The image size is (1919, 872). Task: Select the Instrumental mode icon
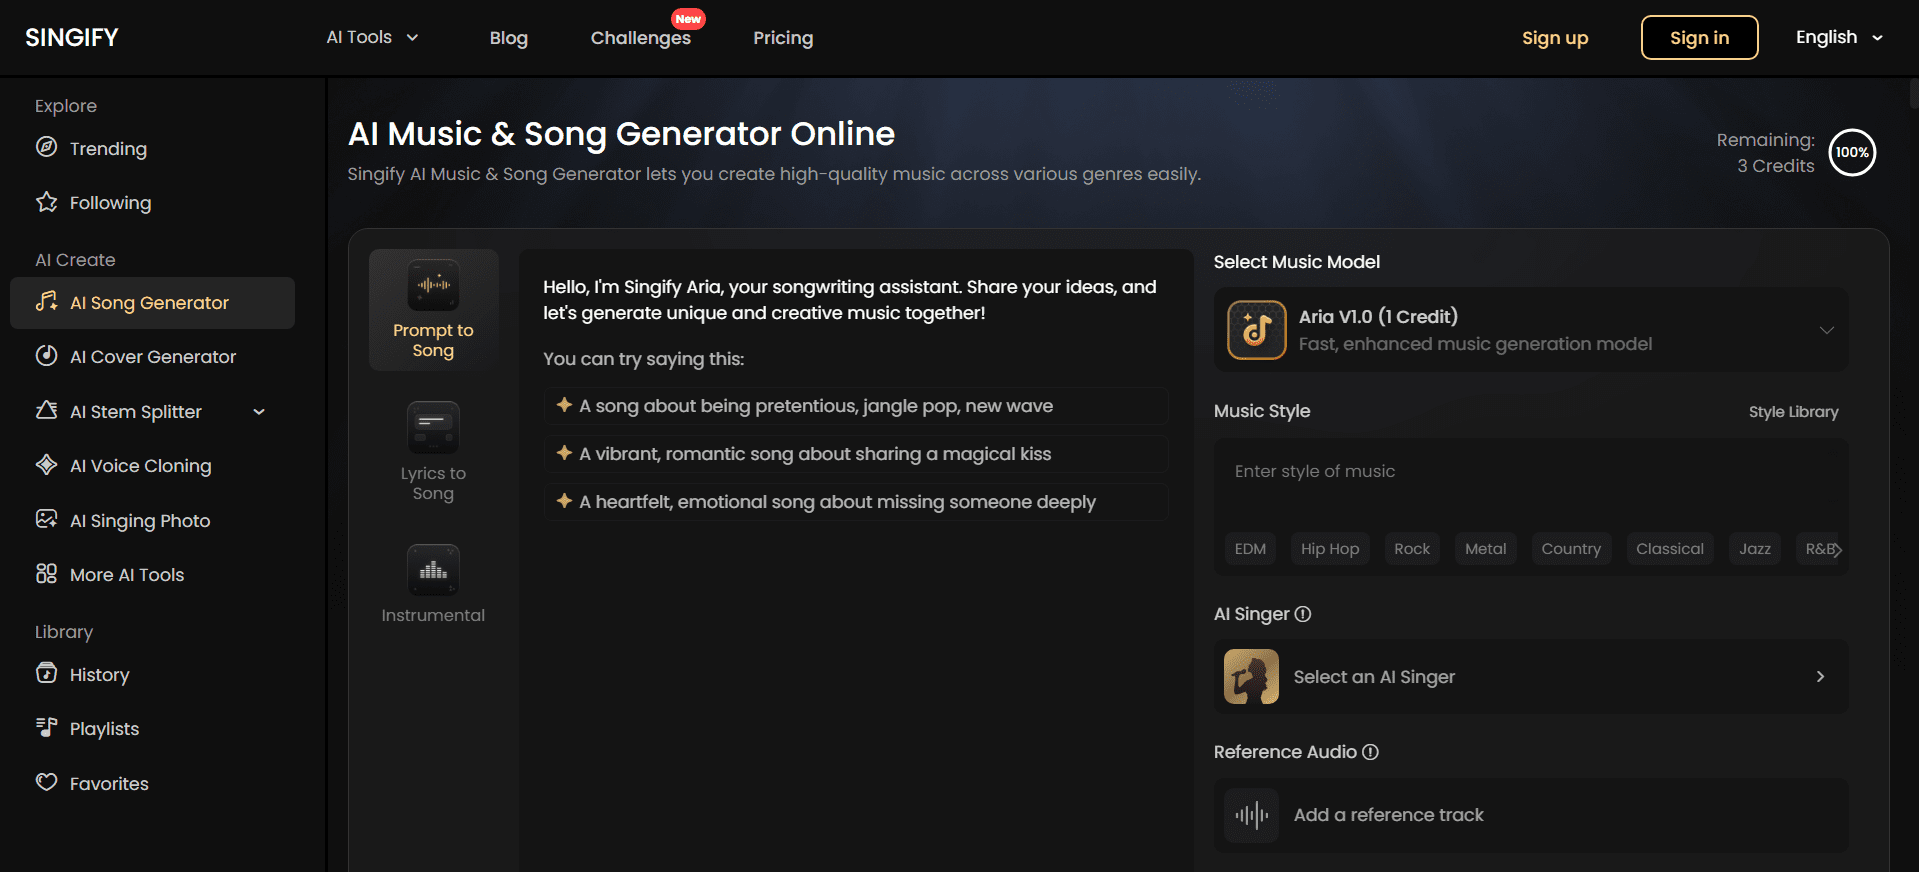(x=433, y=570)
